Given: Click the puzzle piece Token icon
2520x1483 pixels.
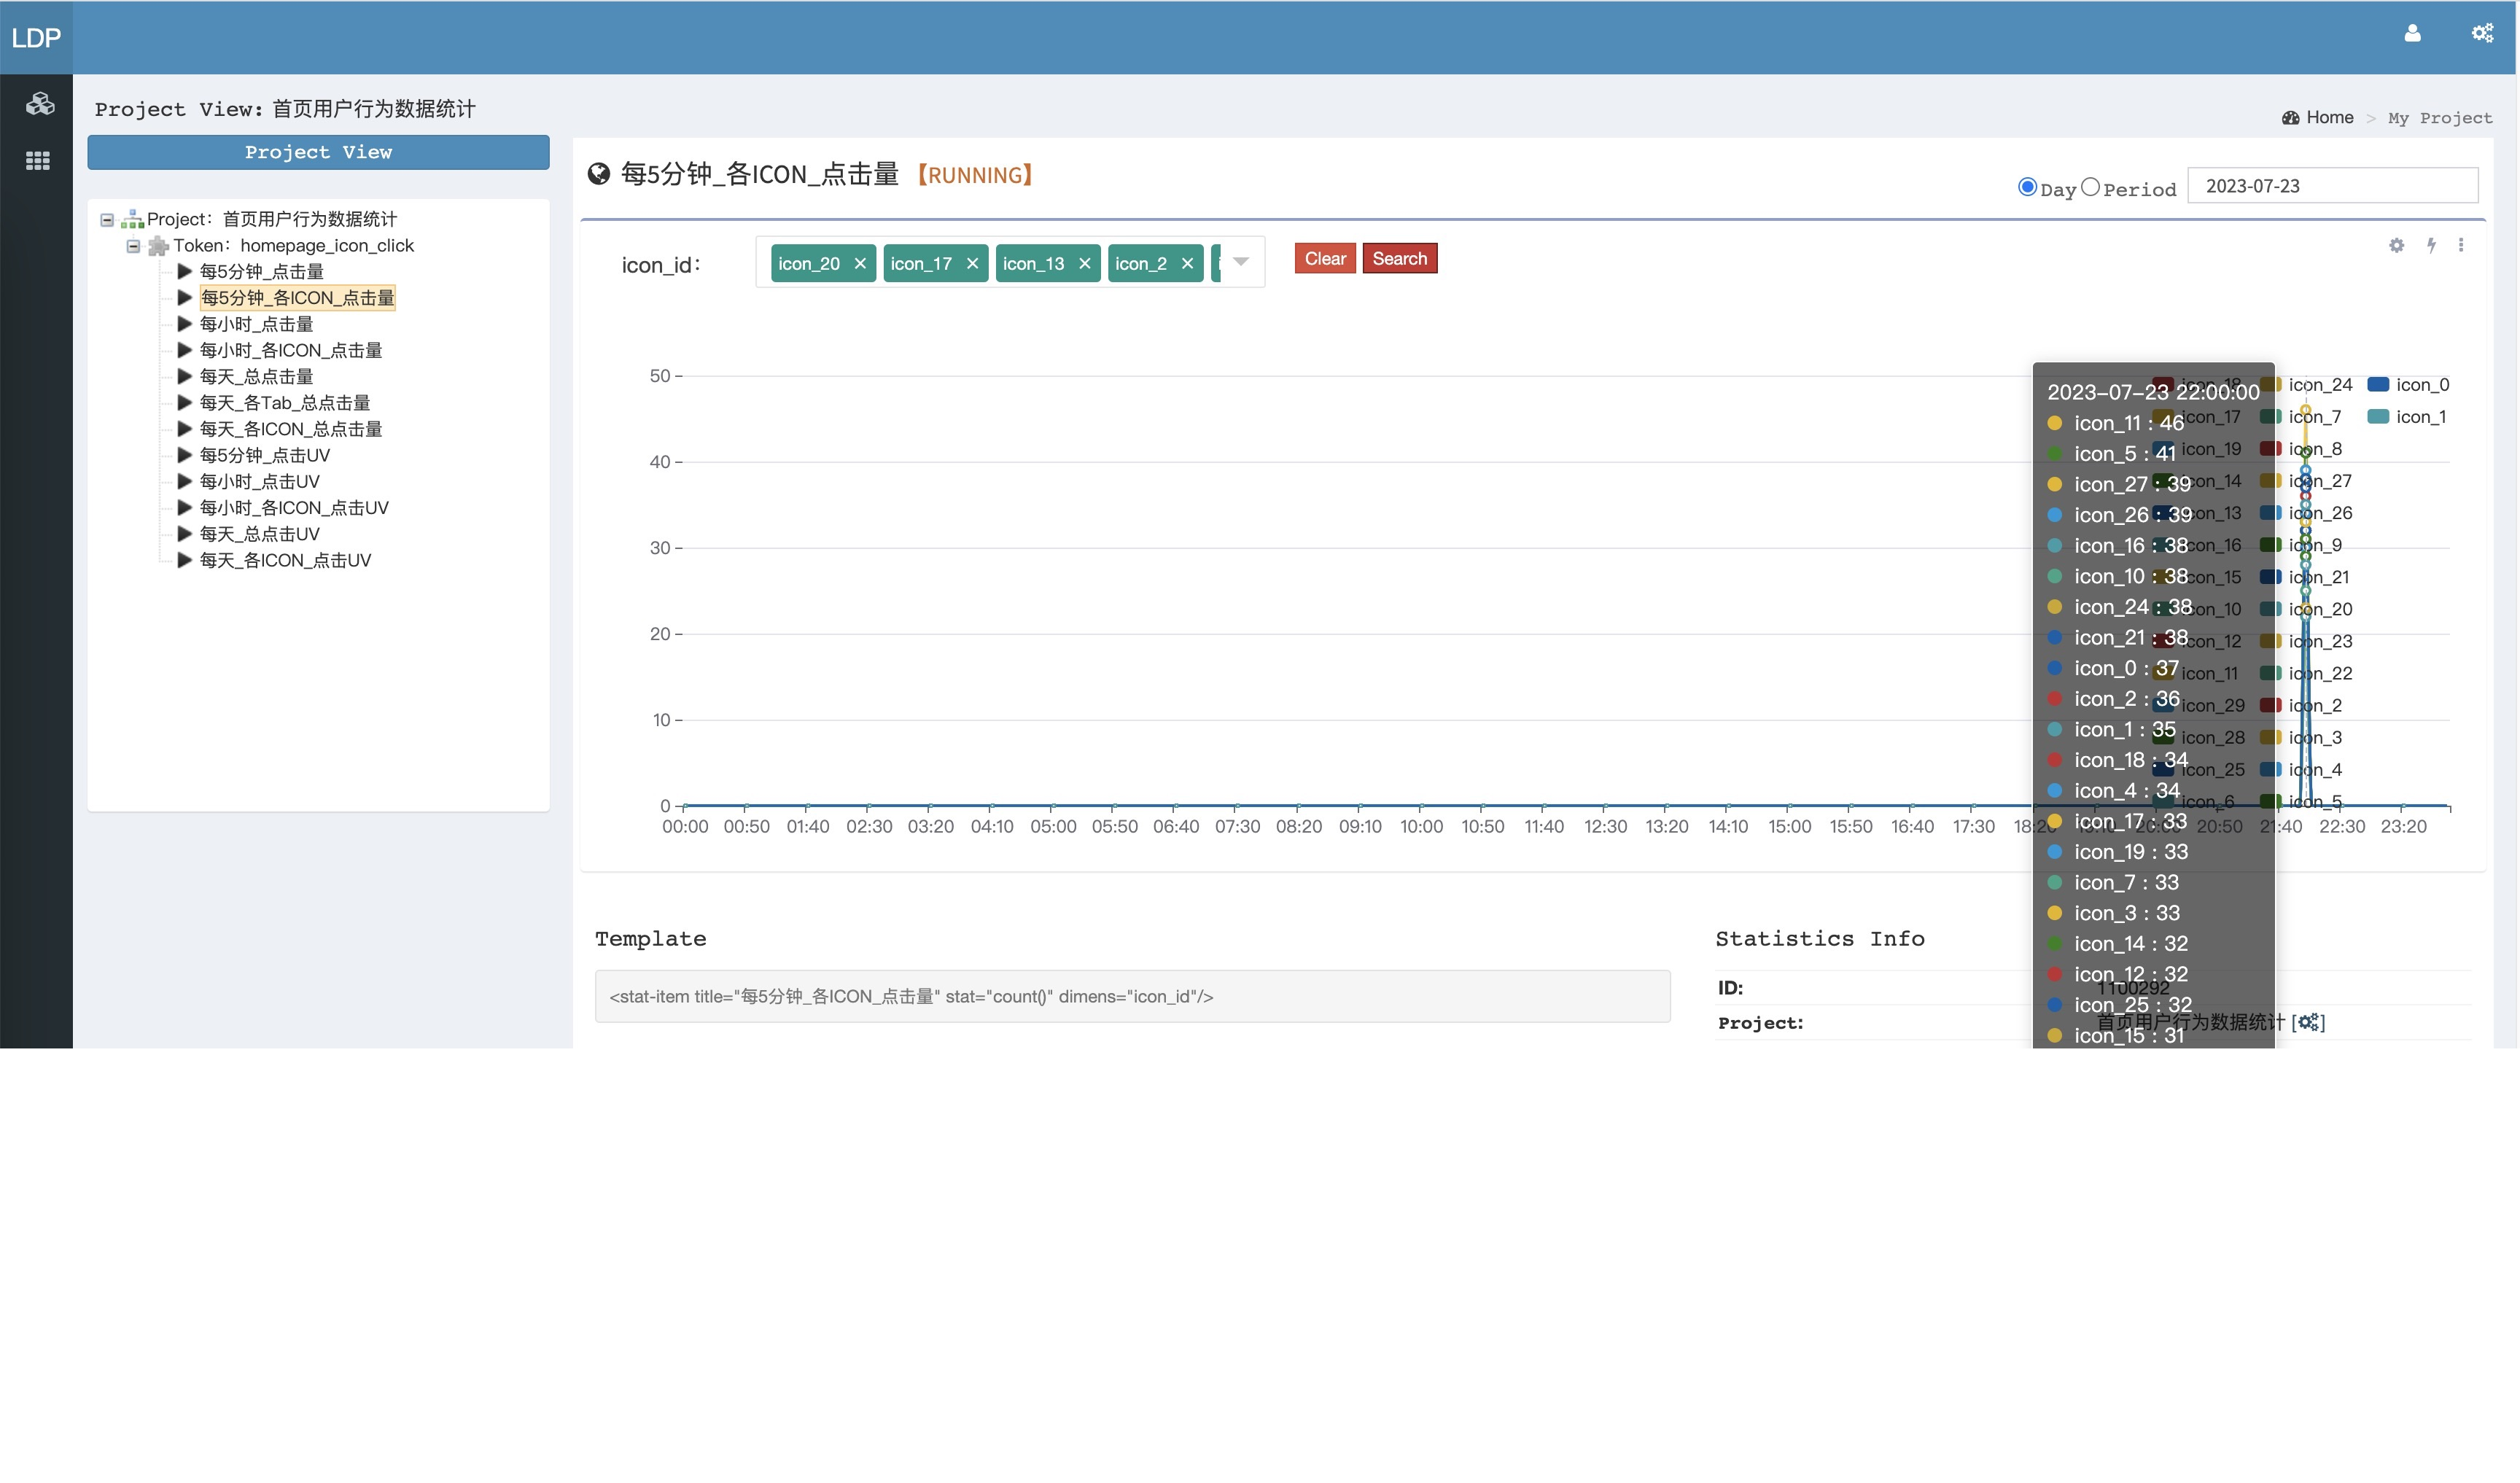Looking at the screenshot, I should point(158,246).
